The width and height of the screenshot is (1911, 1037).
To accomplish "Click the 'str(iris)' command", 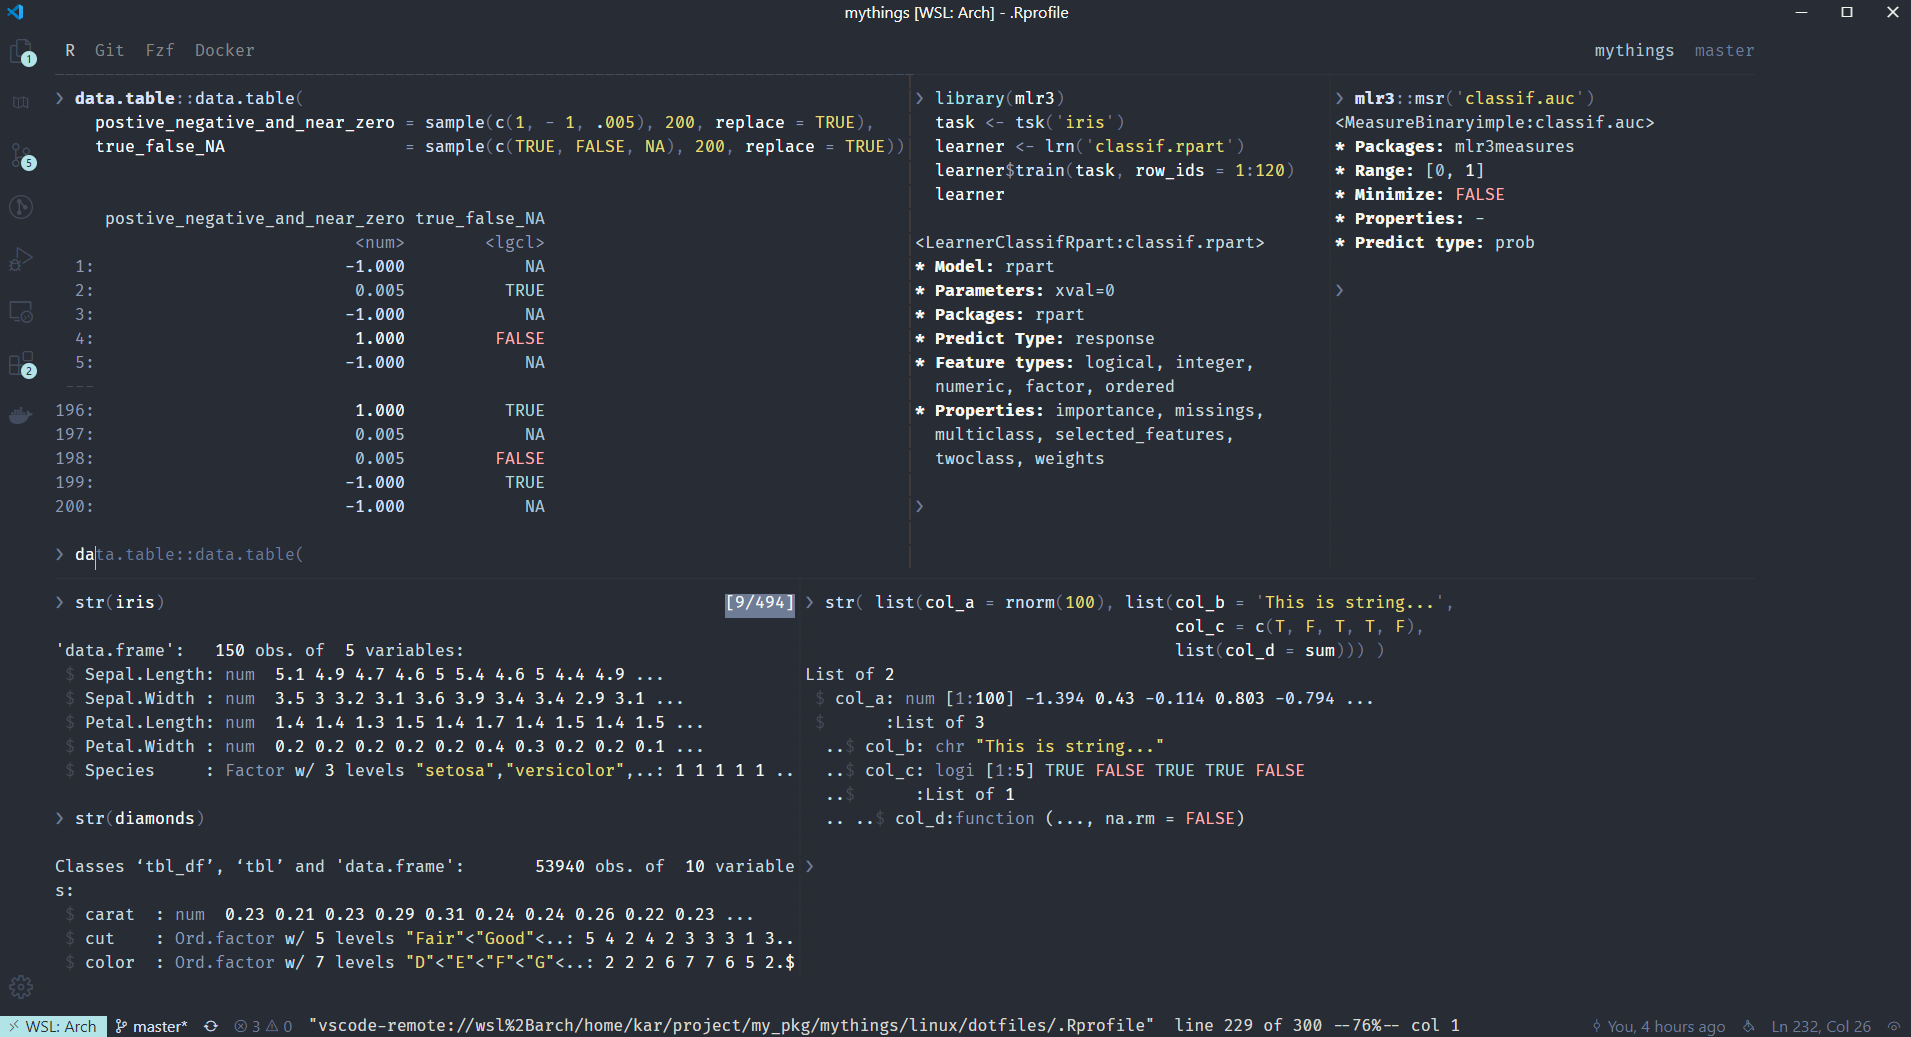I will pos(119,602).
